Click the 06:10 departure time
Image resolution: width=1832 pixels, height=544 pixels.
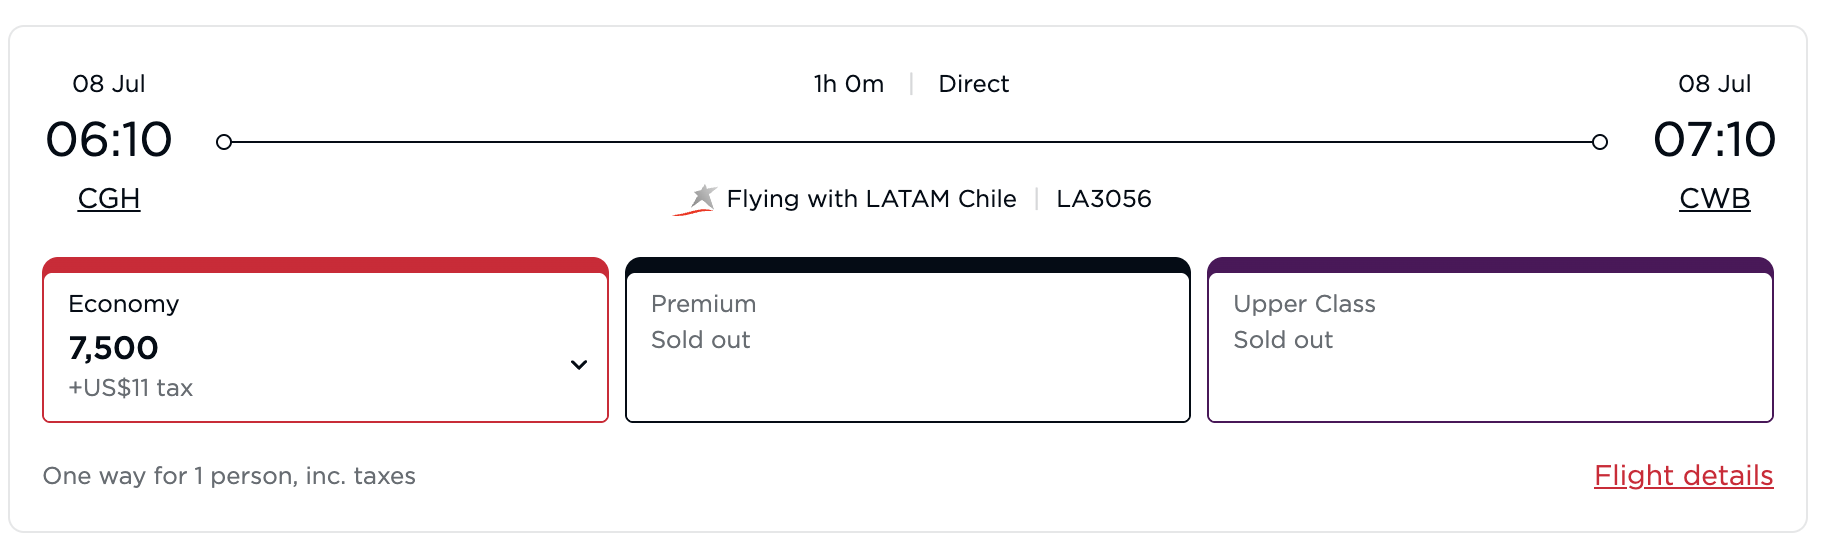tap(109, 139)
